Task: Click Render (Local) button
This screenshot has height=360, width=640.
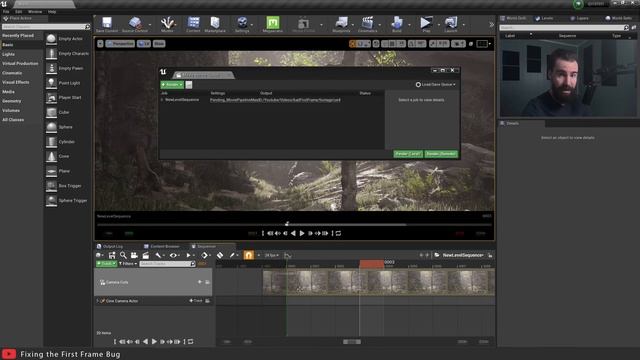Action: click(x=408, y=154)
